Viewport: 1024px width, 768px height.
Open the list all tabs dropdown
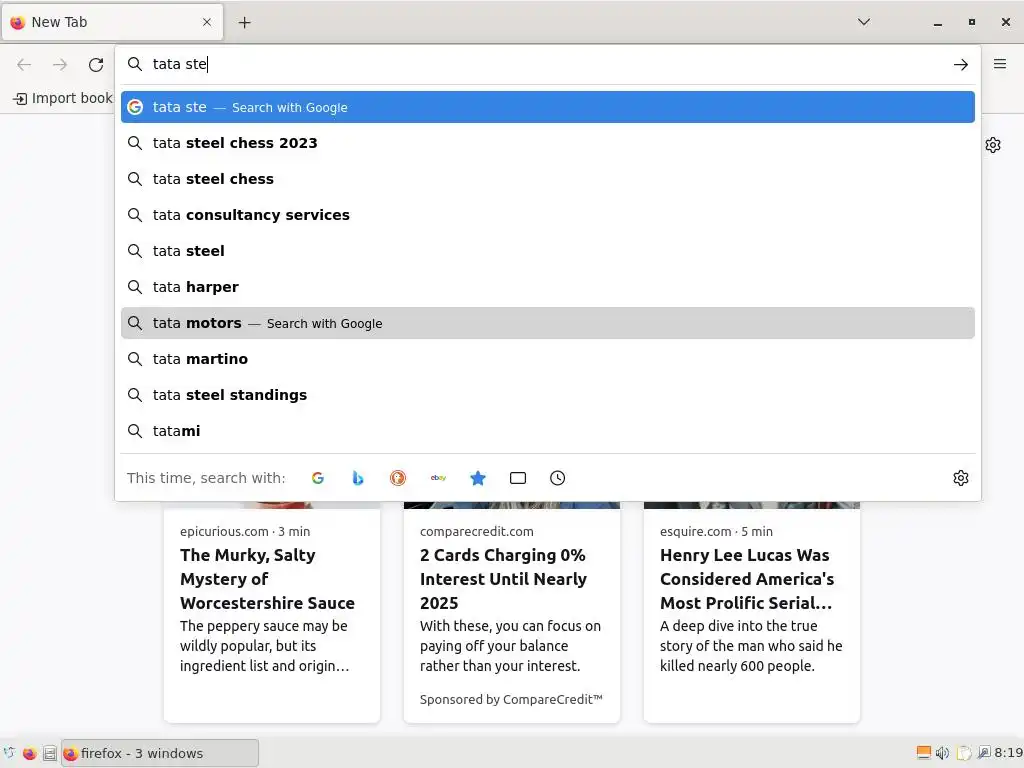[863, 22]
